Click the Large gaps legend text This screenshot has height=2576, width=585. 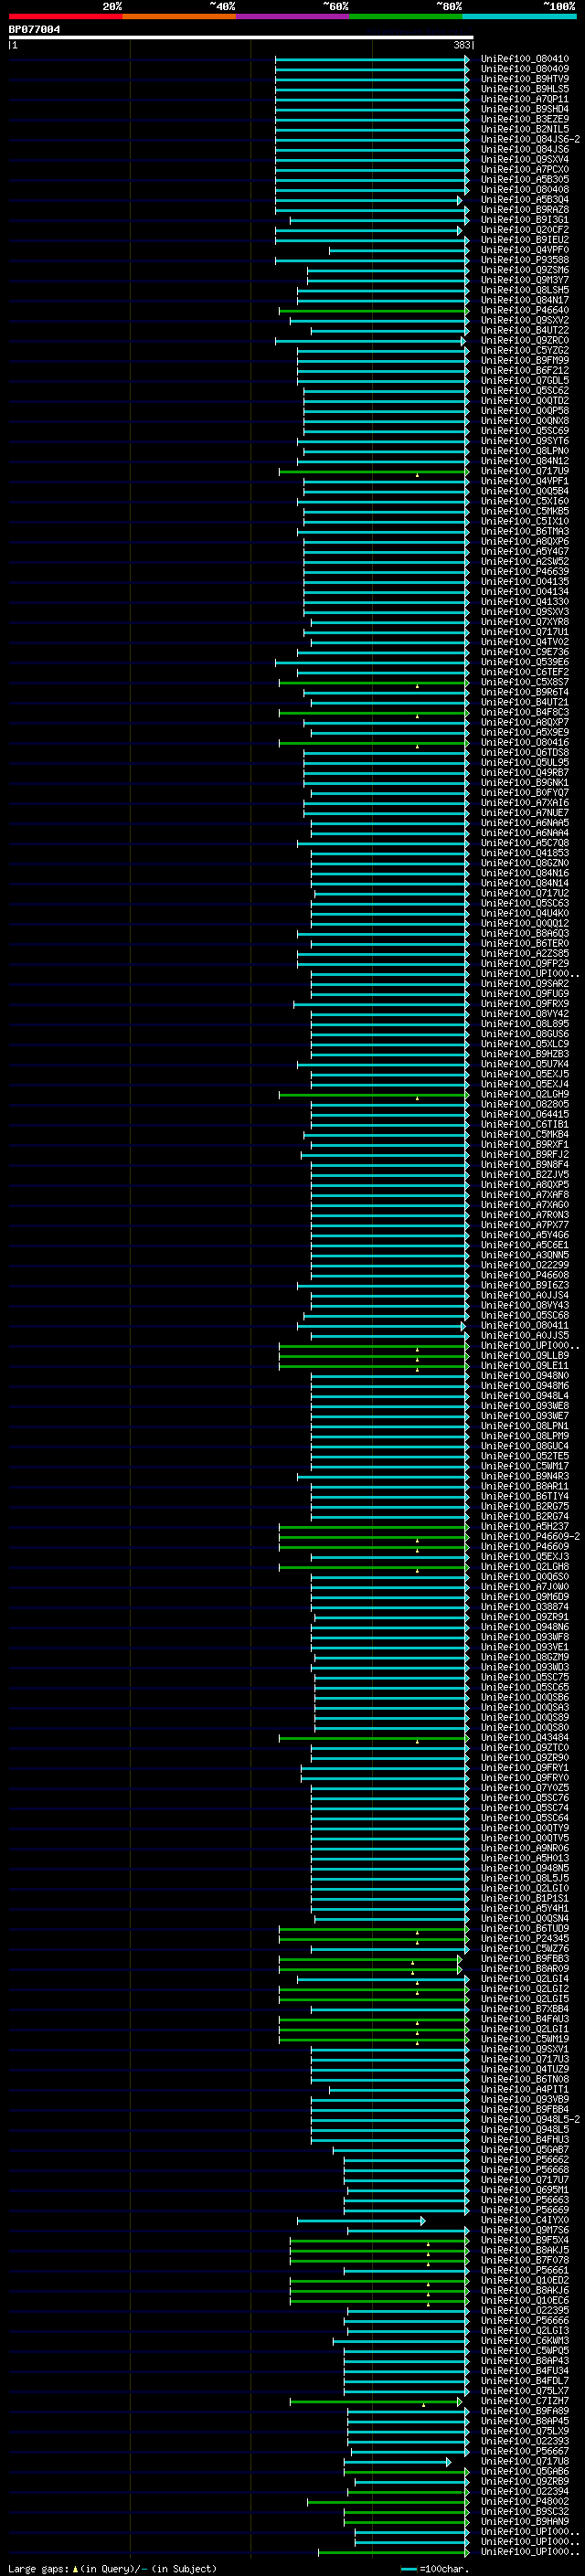tap(112, 2568)
